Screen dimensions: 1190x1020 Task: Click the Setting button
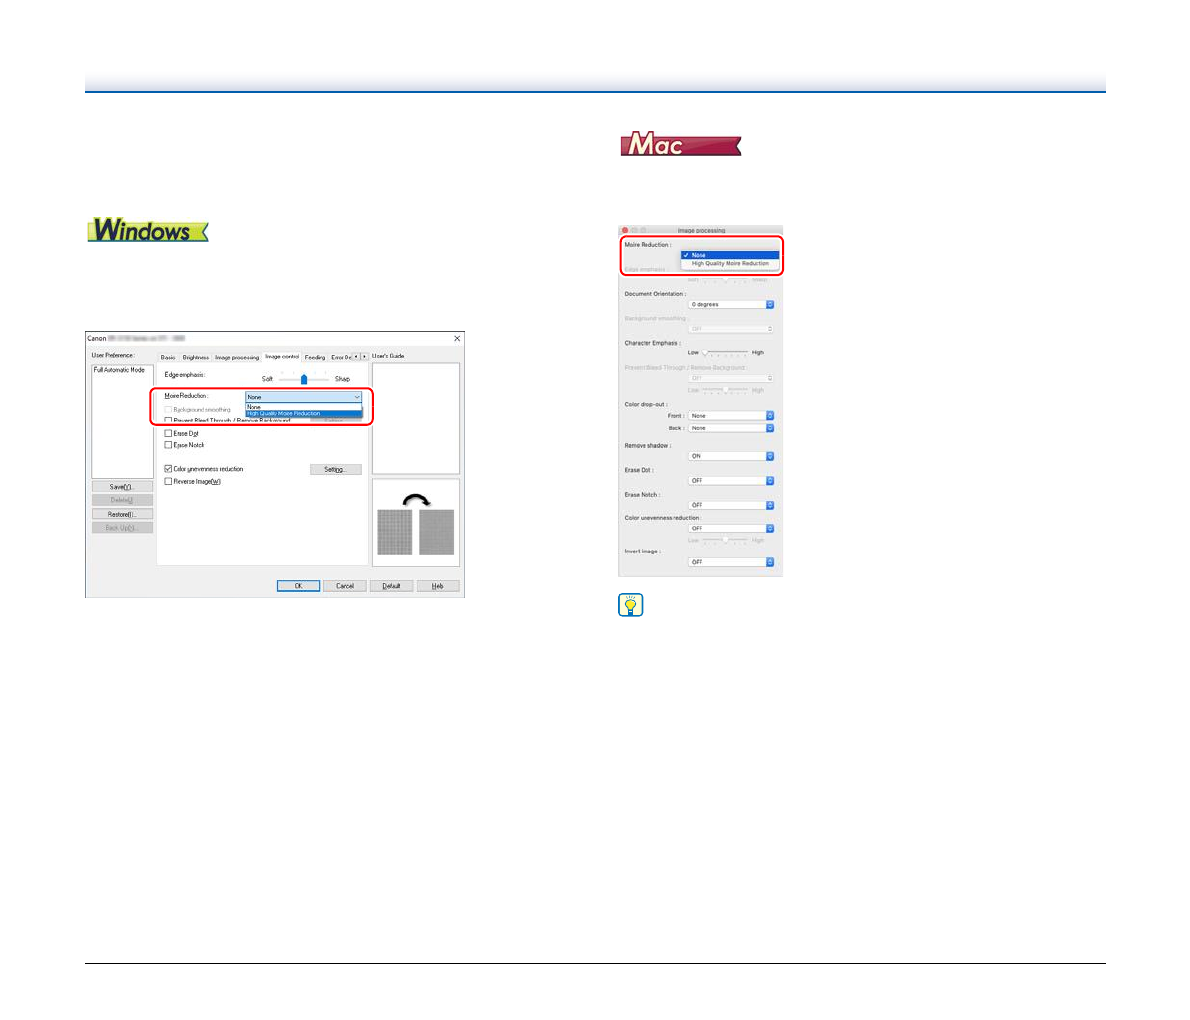(x=335, y=469)
